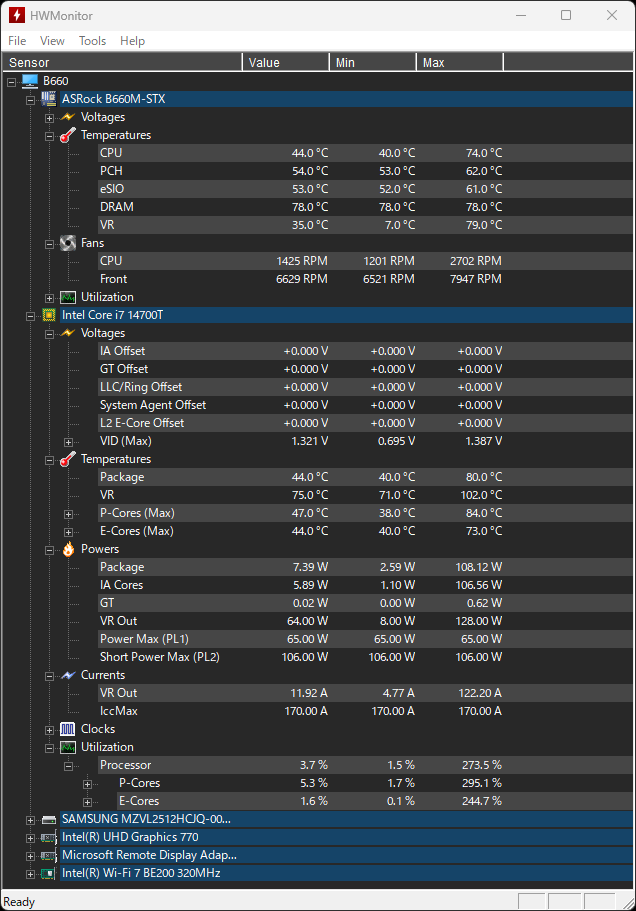
Task: Click the Currents icon
Action: click(x=68, y=675)
